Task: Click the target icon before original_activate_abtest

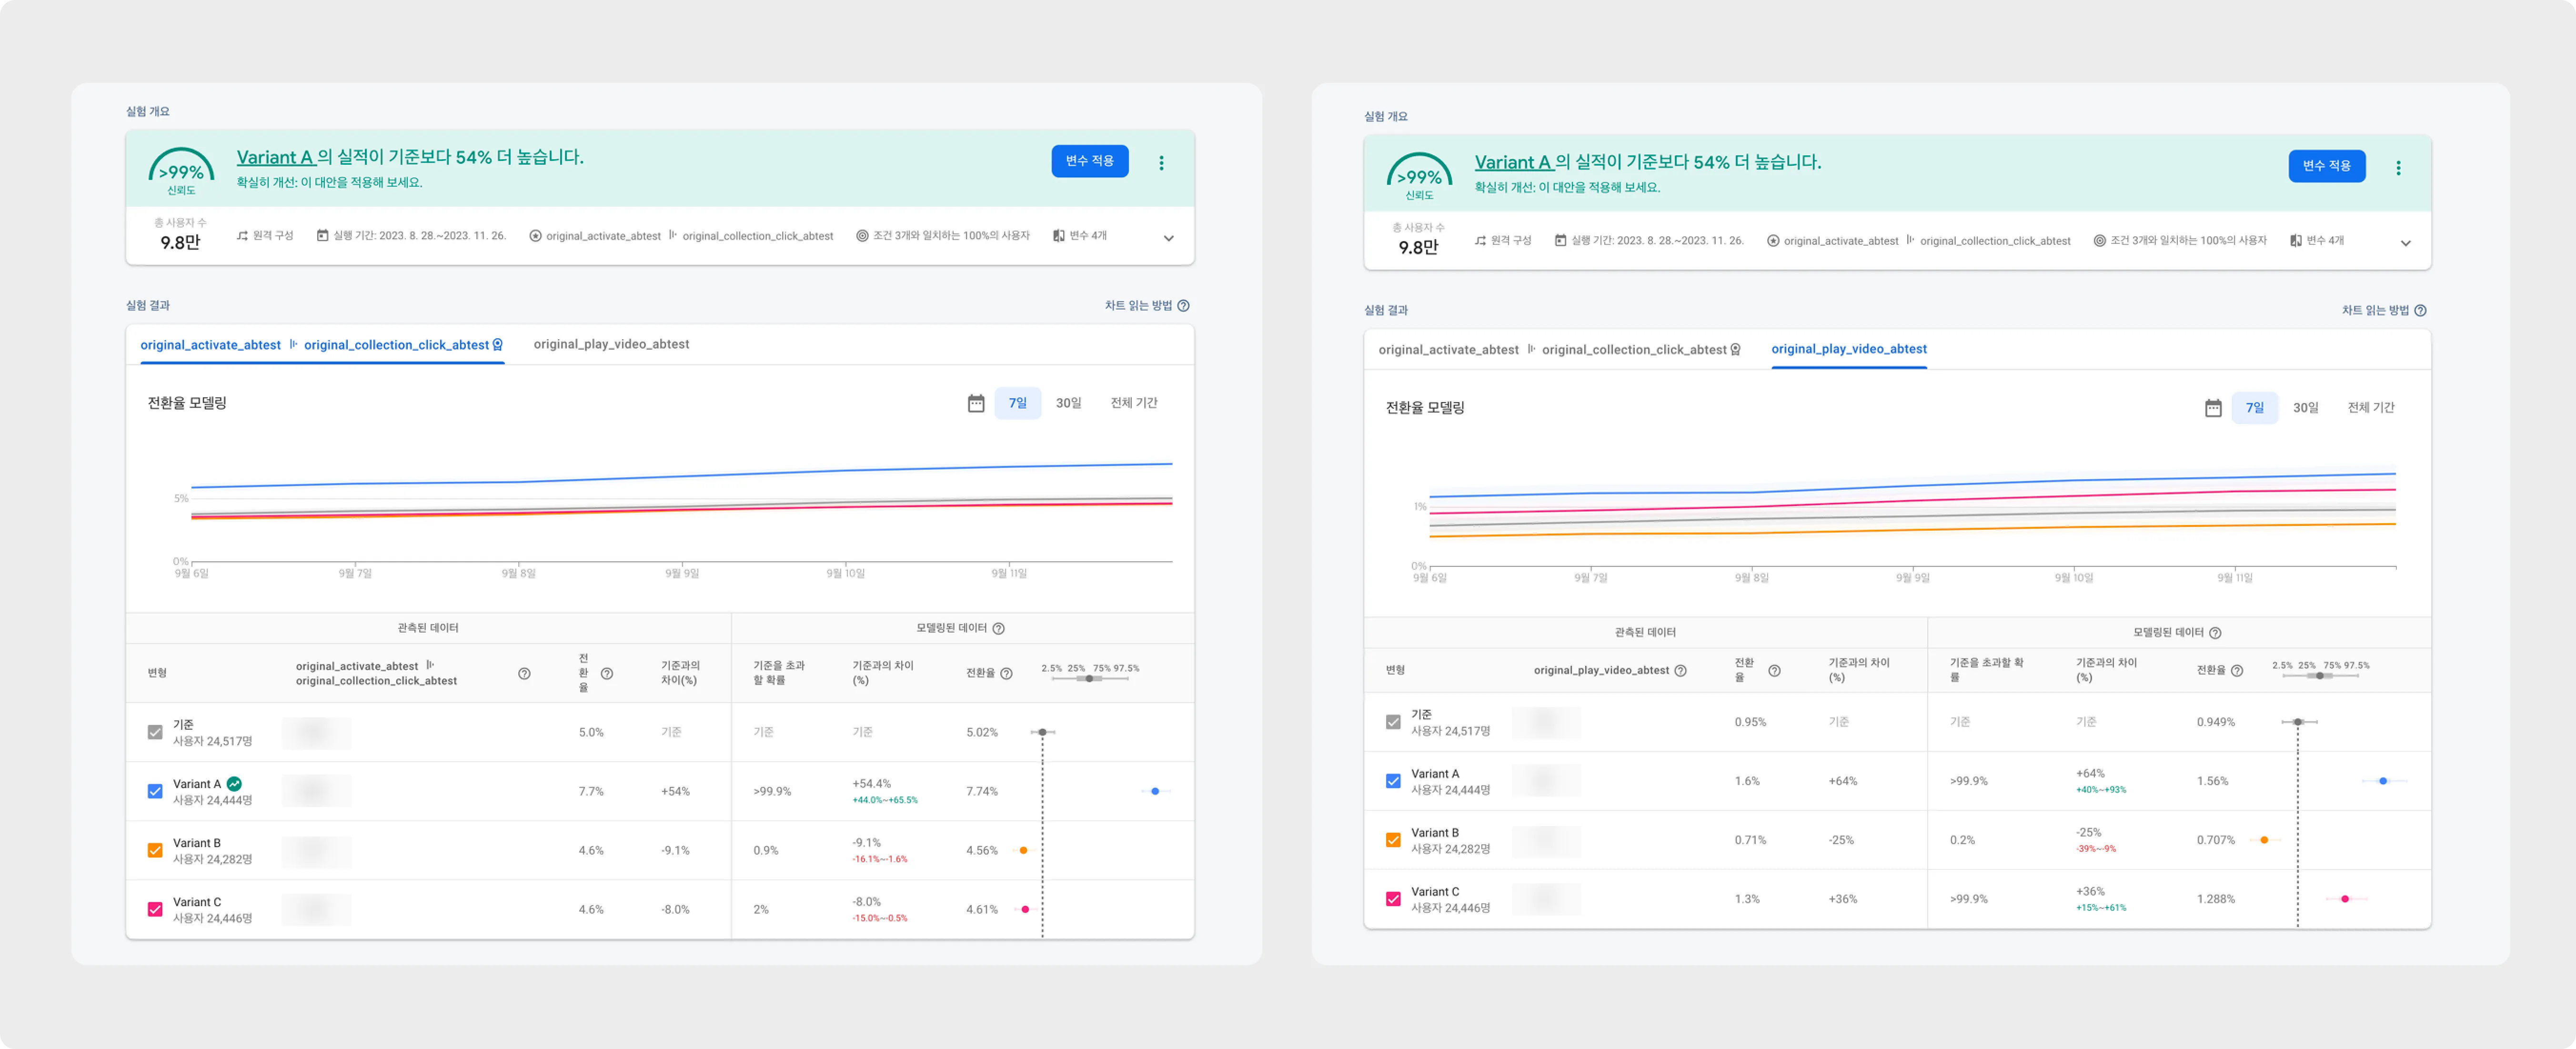Action: point(536,236)
